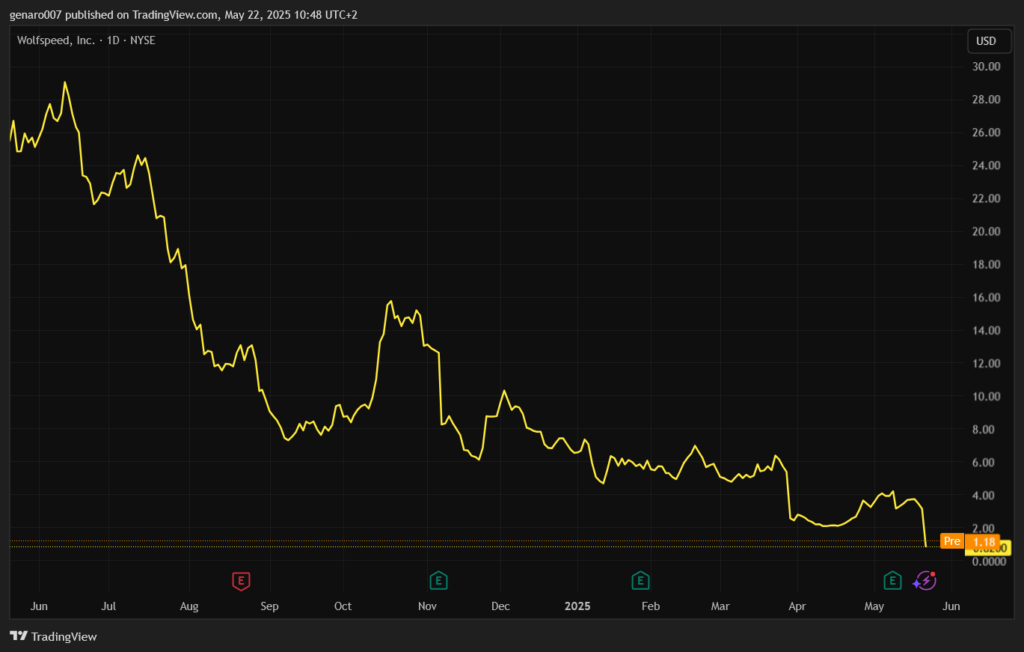Click the orange Pre pre-market label
This screenshot has width=1024, height=652.
(952, 541)
